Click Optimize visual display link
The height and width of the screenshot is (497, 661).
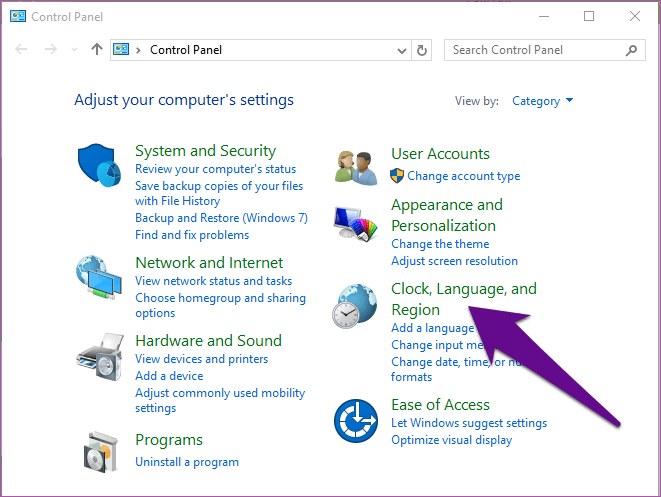coord(451,440)
